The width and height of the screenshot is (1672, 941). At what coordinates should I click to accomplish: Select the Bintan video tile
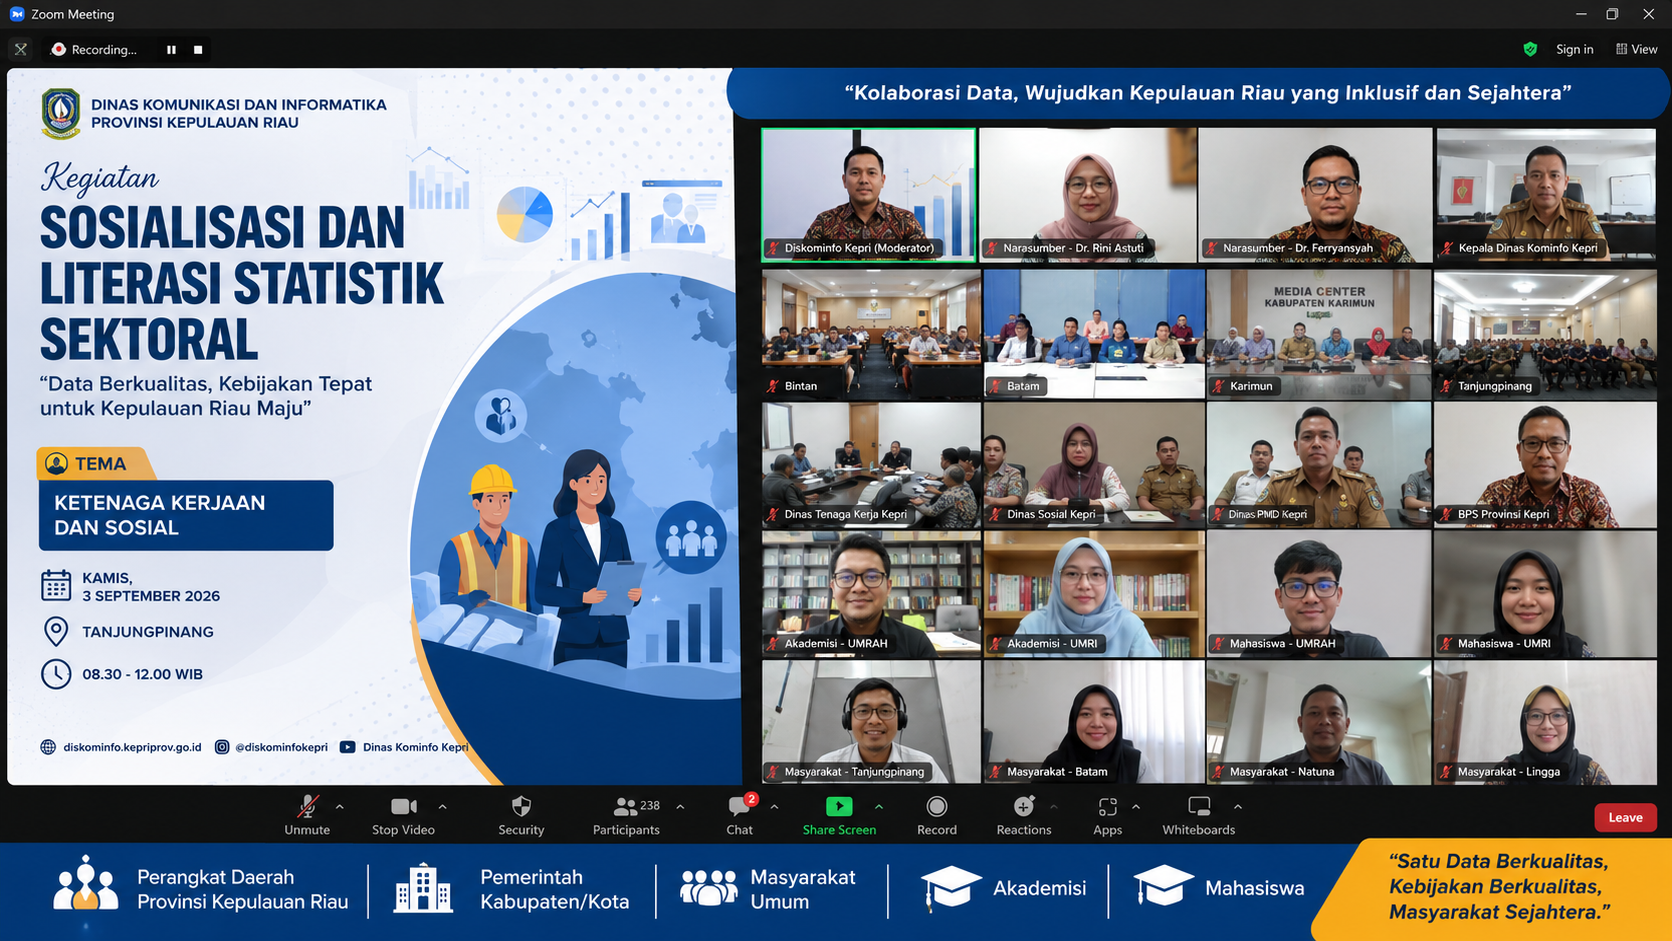tap(871, 334)
